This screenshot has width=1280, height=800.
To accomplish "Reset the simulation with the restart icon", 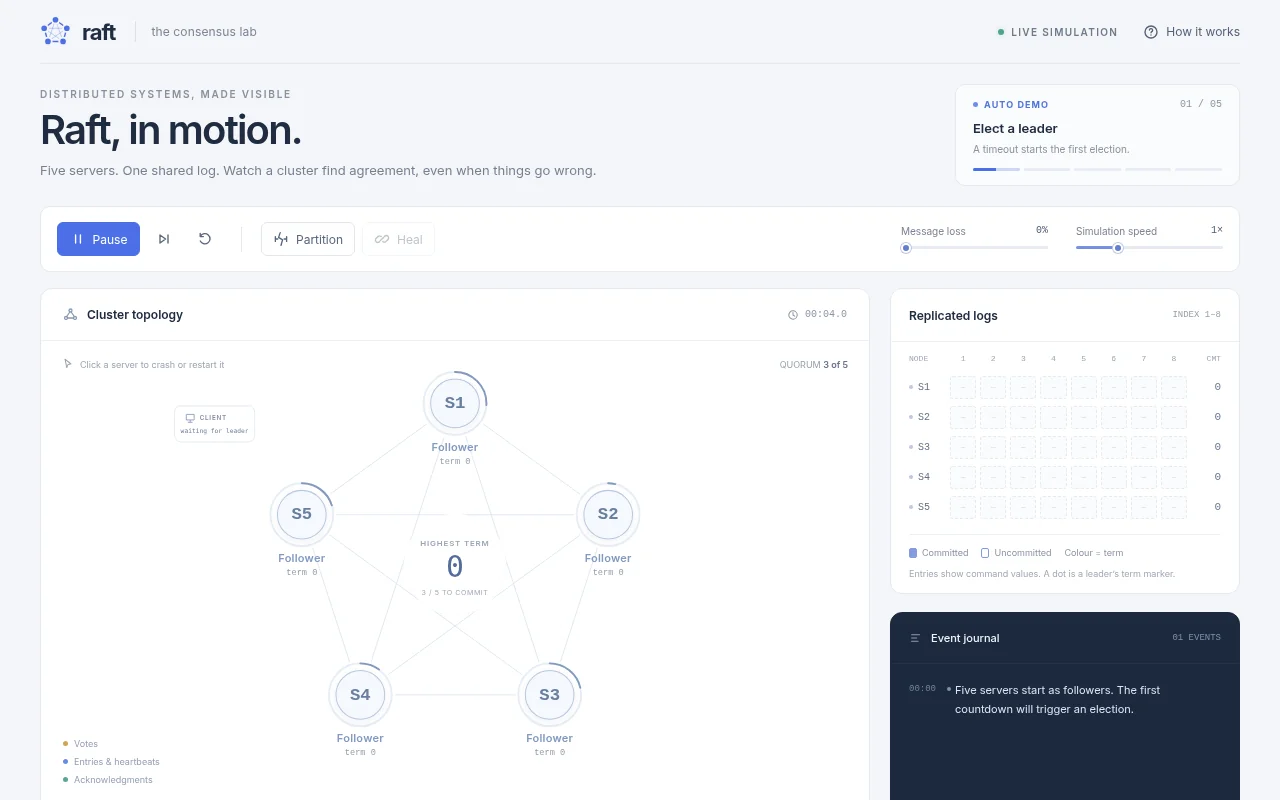I will coord(205,239).
